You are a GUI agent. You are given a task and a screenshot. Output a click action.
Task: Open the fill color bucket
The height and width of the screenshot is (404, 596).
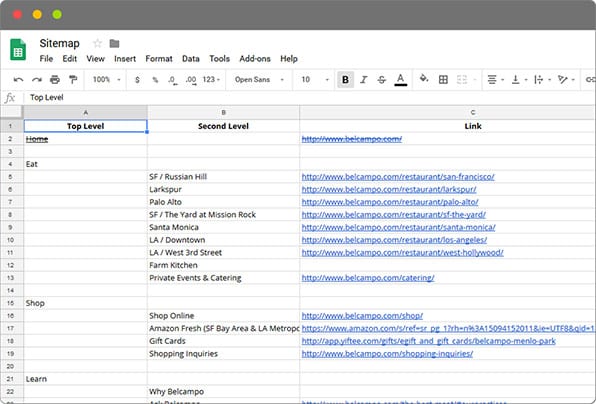pos(424,79)
